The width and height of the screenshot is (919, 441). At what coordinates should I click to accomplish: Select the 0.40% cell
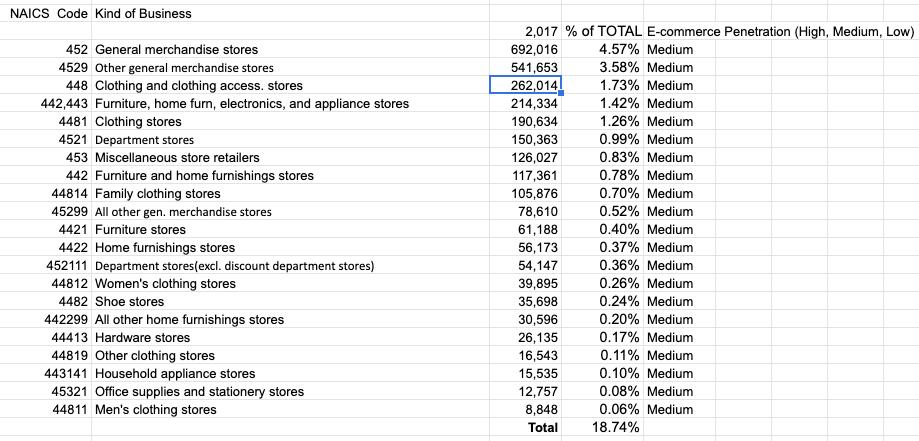(602, 229)
